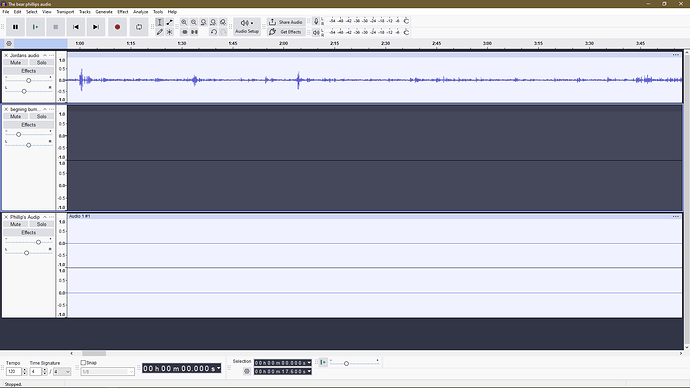Open the Audio Setup dropdown
Screen dimensions: 690x388
(247, 27)
